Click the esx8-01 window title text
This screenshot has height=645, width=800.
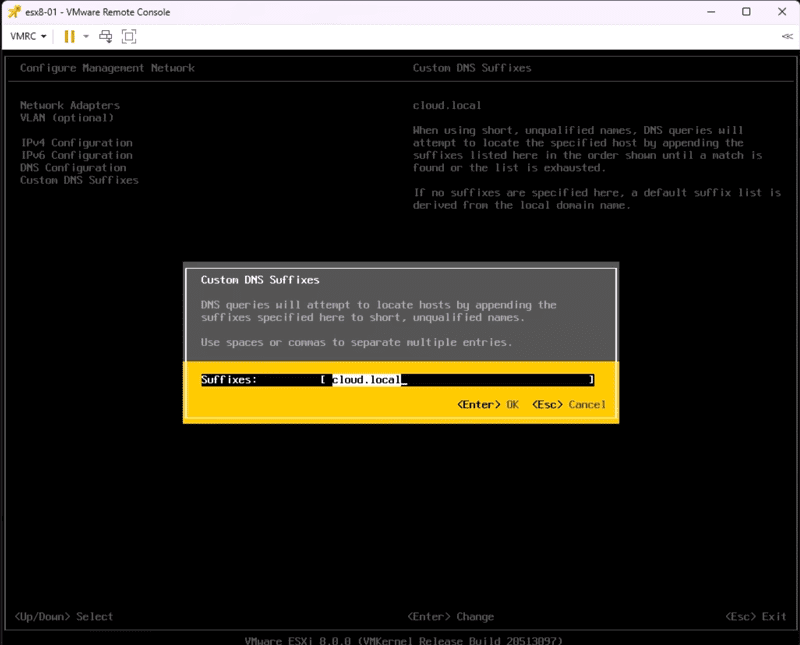(97, 12)
